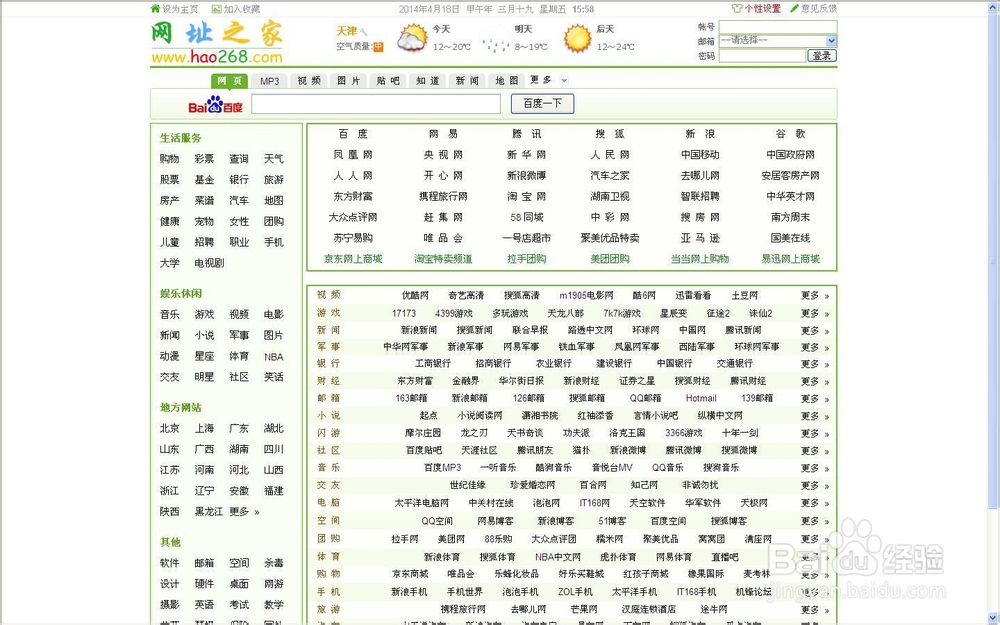Click the 意见反馈 pencil icon
The image size is (1000, 625).
pos(794,8)
